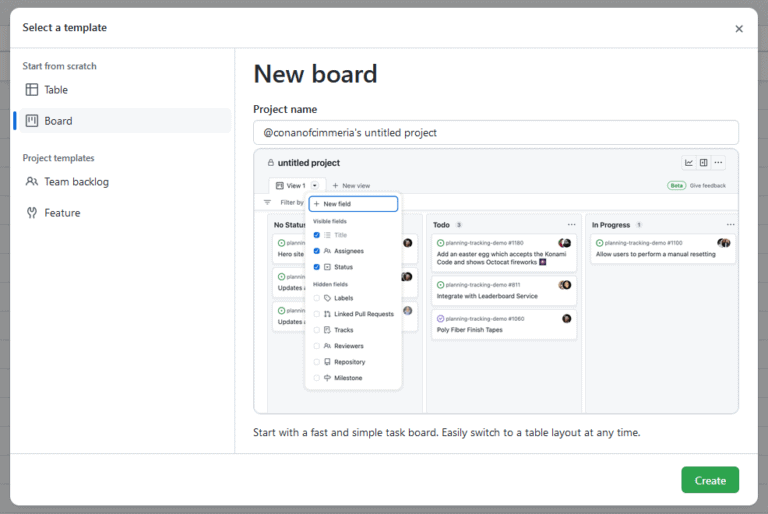Image resolution: width=768 pixels, height=514 pixels.
Task: Check the Tracks field checkbox
Action: click(x=316, y=330)
